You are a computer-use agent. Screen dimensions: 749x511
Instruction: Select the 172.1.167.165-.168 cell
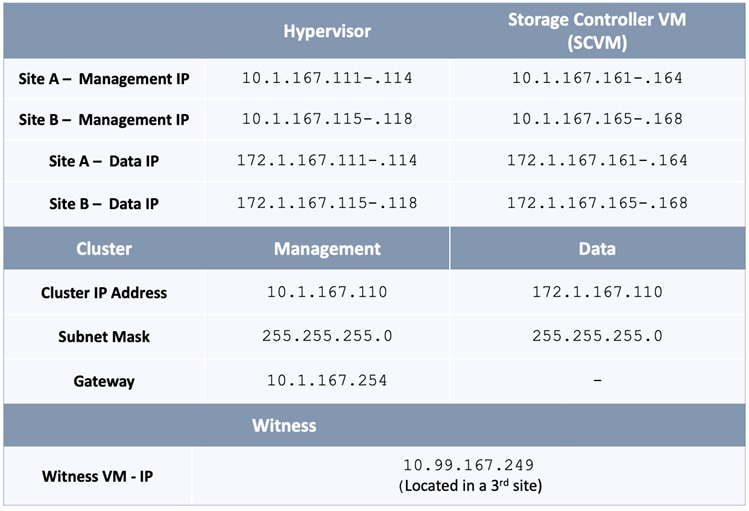[597, 203]
